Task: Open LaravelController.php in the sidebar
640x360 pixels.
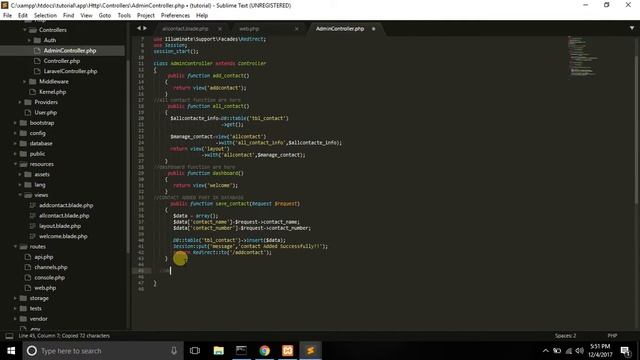Action: click(x=70, y=71)
